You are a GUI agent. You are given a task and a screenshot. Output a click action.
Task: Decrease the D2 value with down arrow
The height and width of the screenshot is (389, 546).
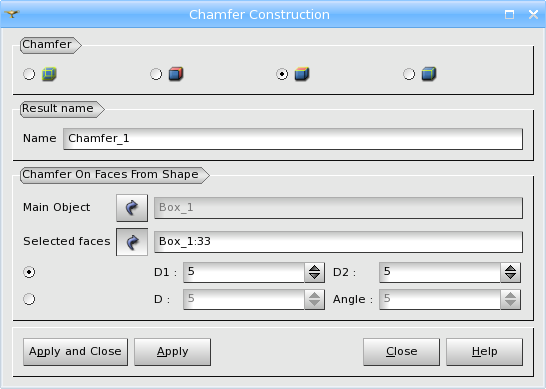pos(510,276)
